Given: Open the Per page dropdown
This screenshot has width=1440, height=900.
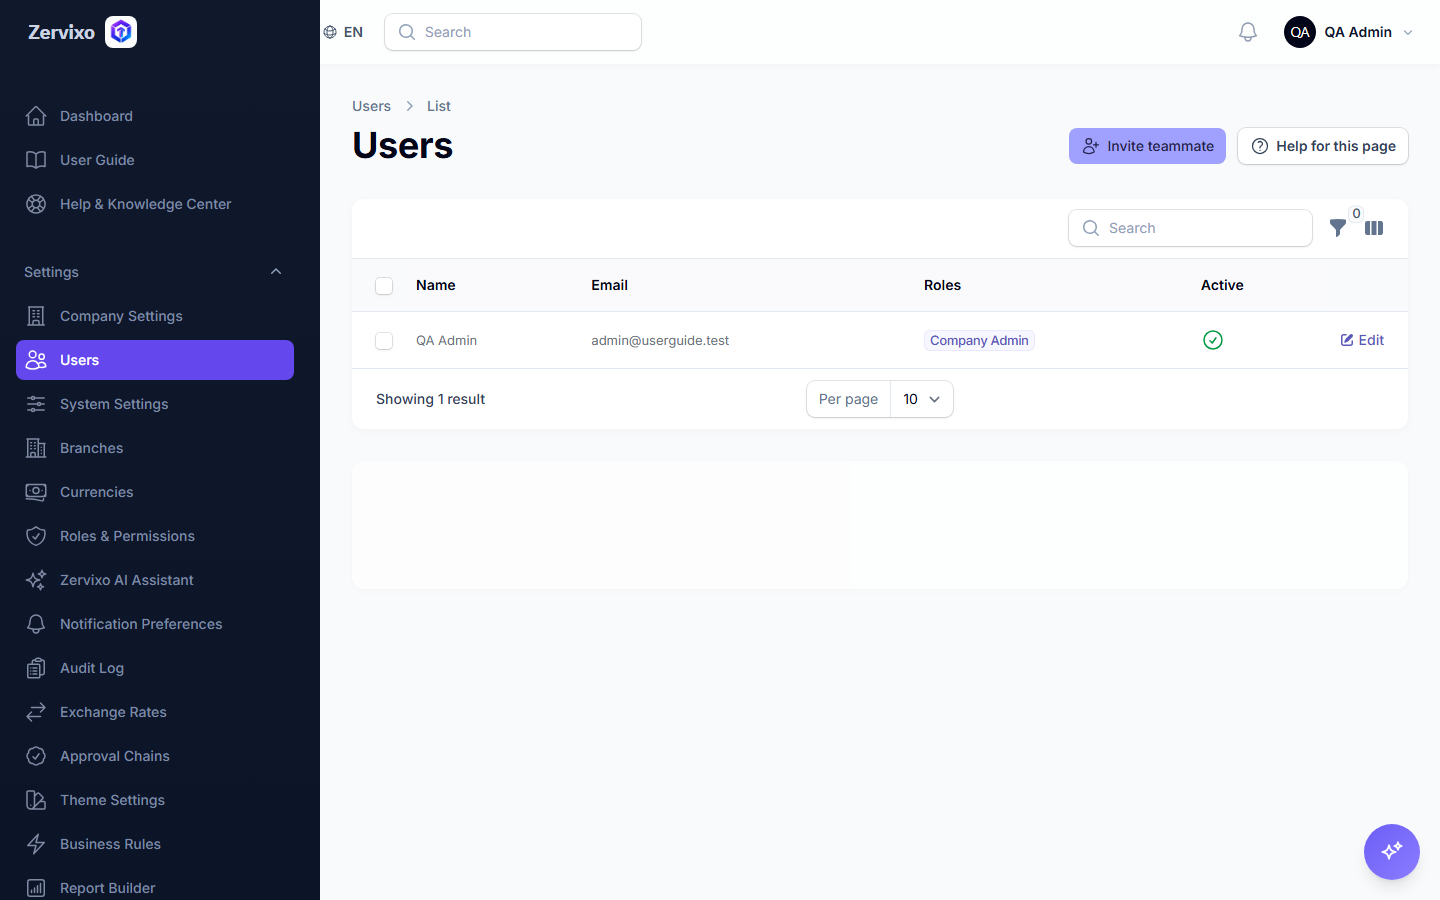Looking at the screenshot, I should click(x=922, y=399).
